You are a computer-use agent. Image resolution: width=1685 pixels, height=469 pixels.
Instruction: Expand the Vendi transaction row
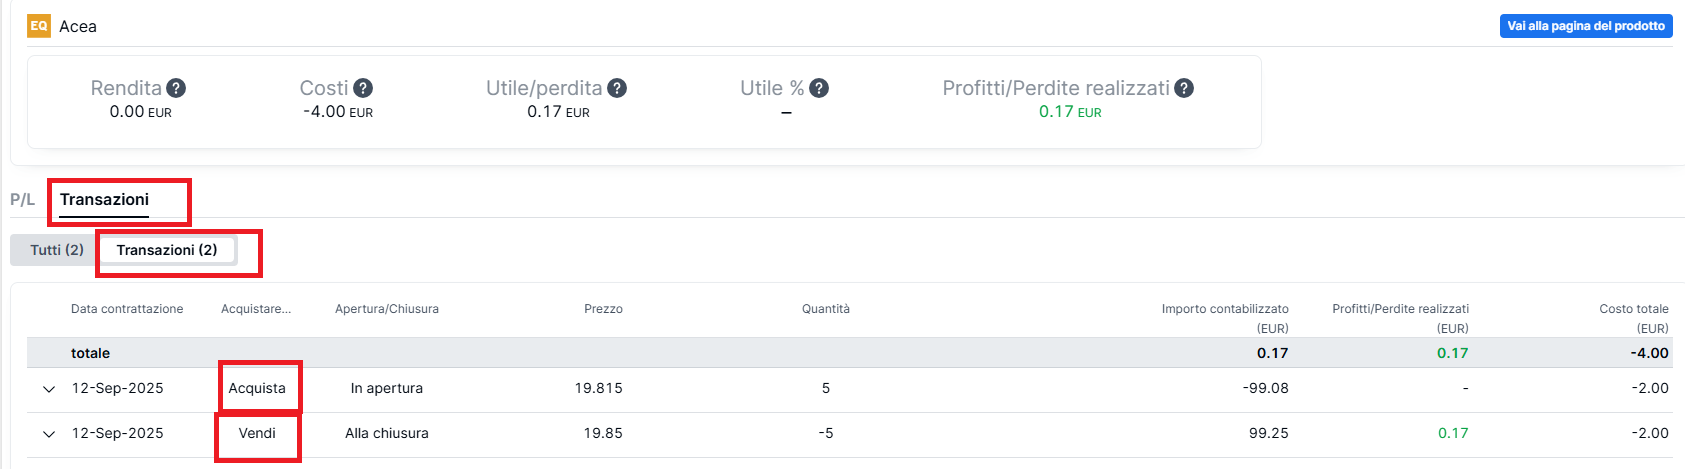click(x=49, y=434)
